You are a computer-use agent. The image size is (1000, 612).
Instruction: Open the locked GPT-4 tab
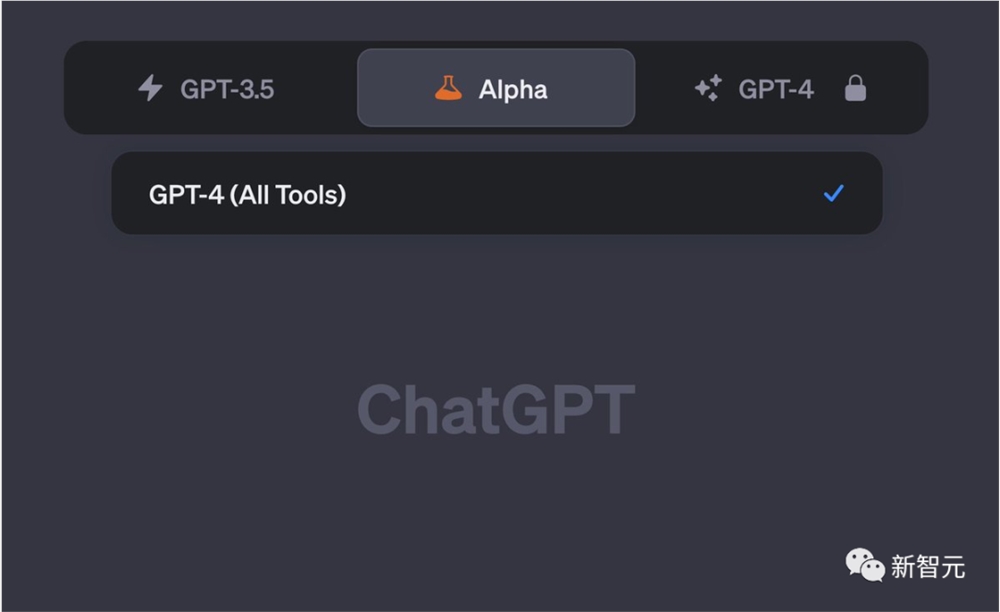781,88
